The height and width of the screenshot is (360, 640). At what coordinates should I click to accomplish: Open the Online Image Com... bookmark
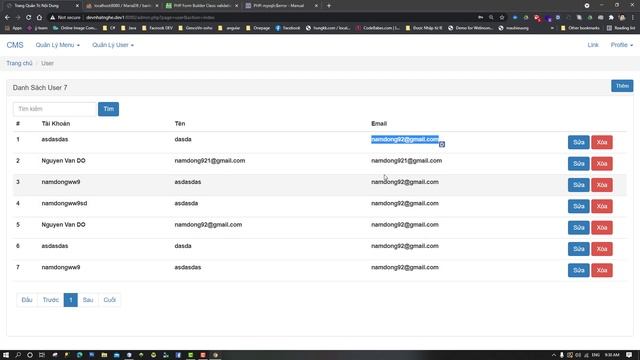pos(75,28)
